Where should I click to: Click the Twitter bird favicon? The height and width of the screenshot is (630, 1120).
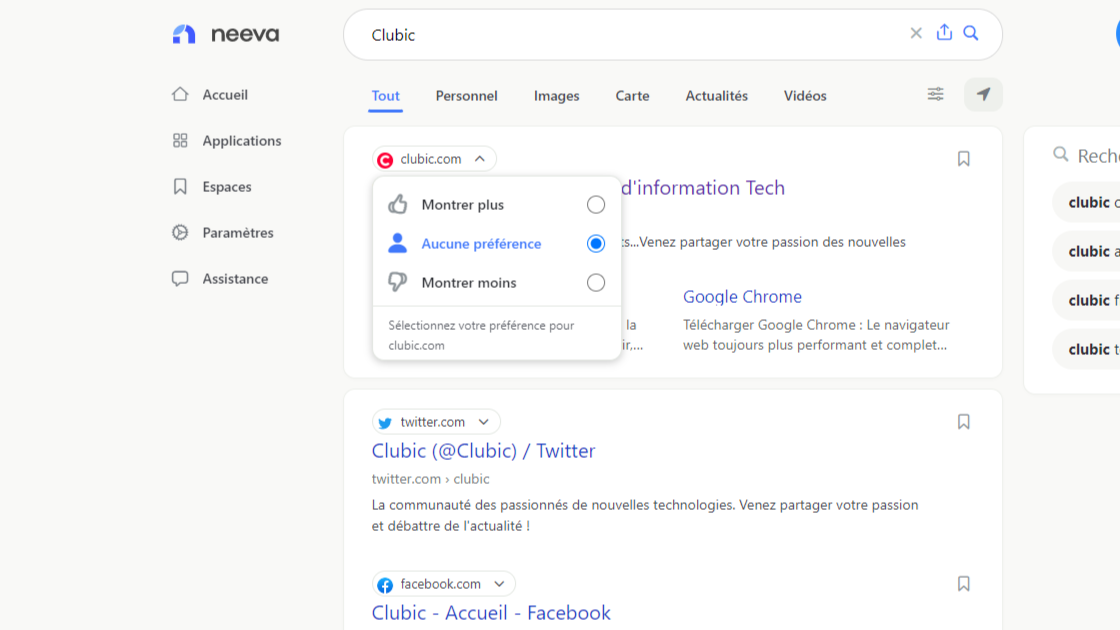(x=385, y=423)
